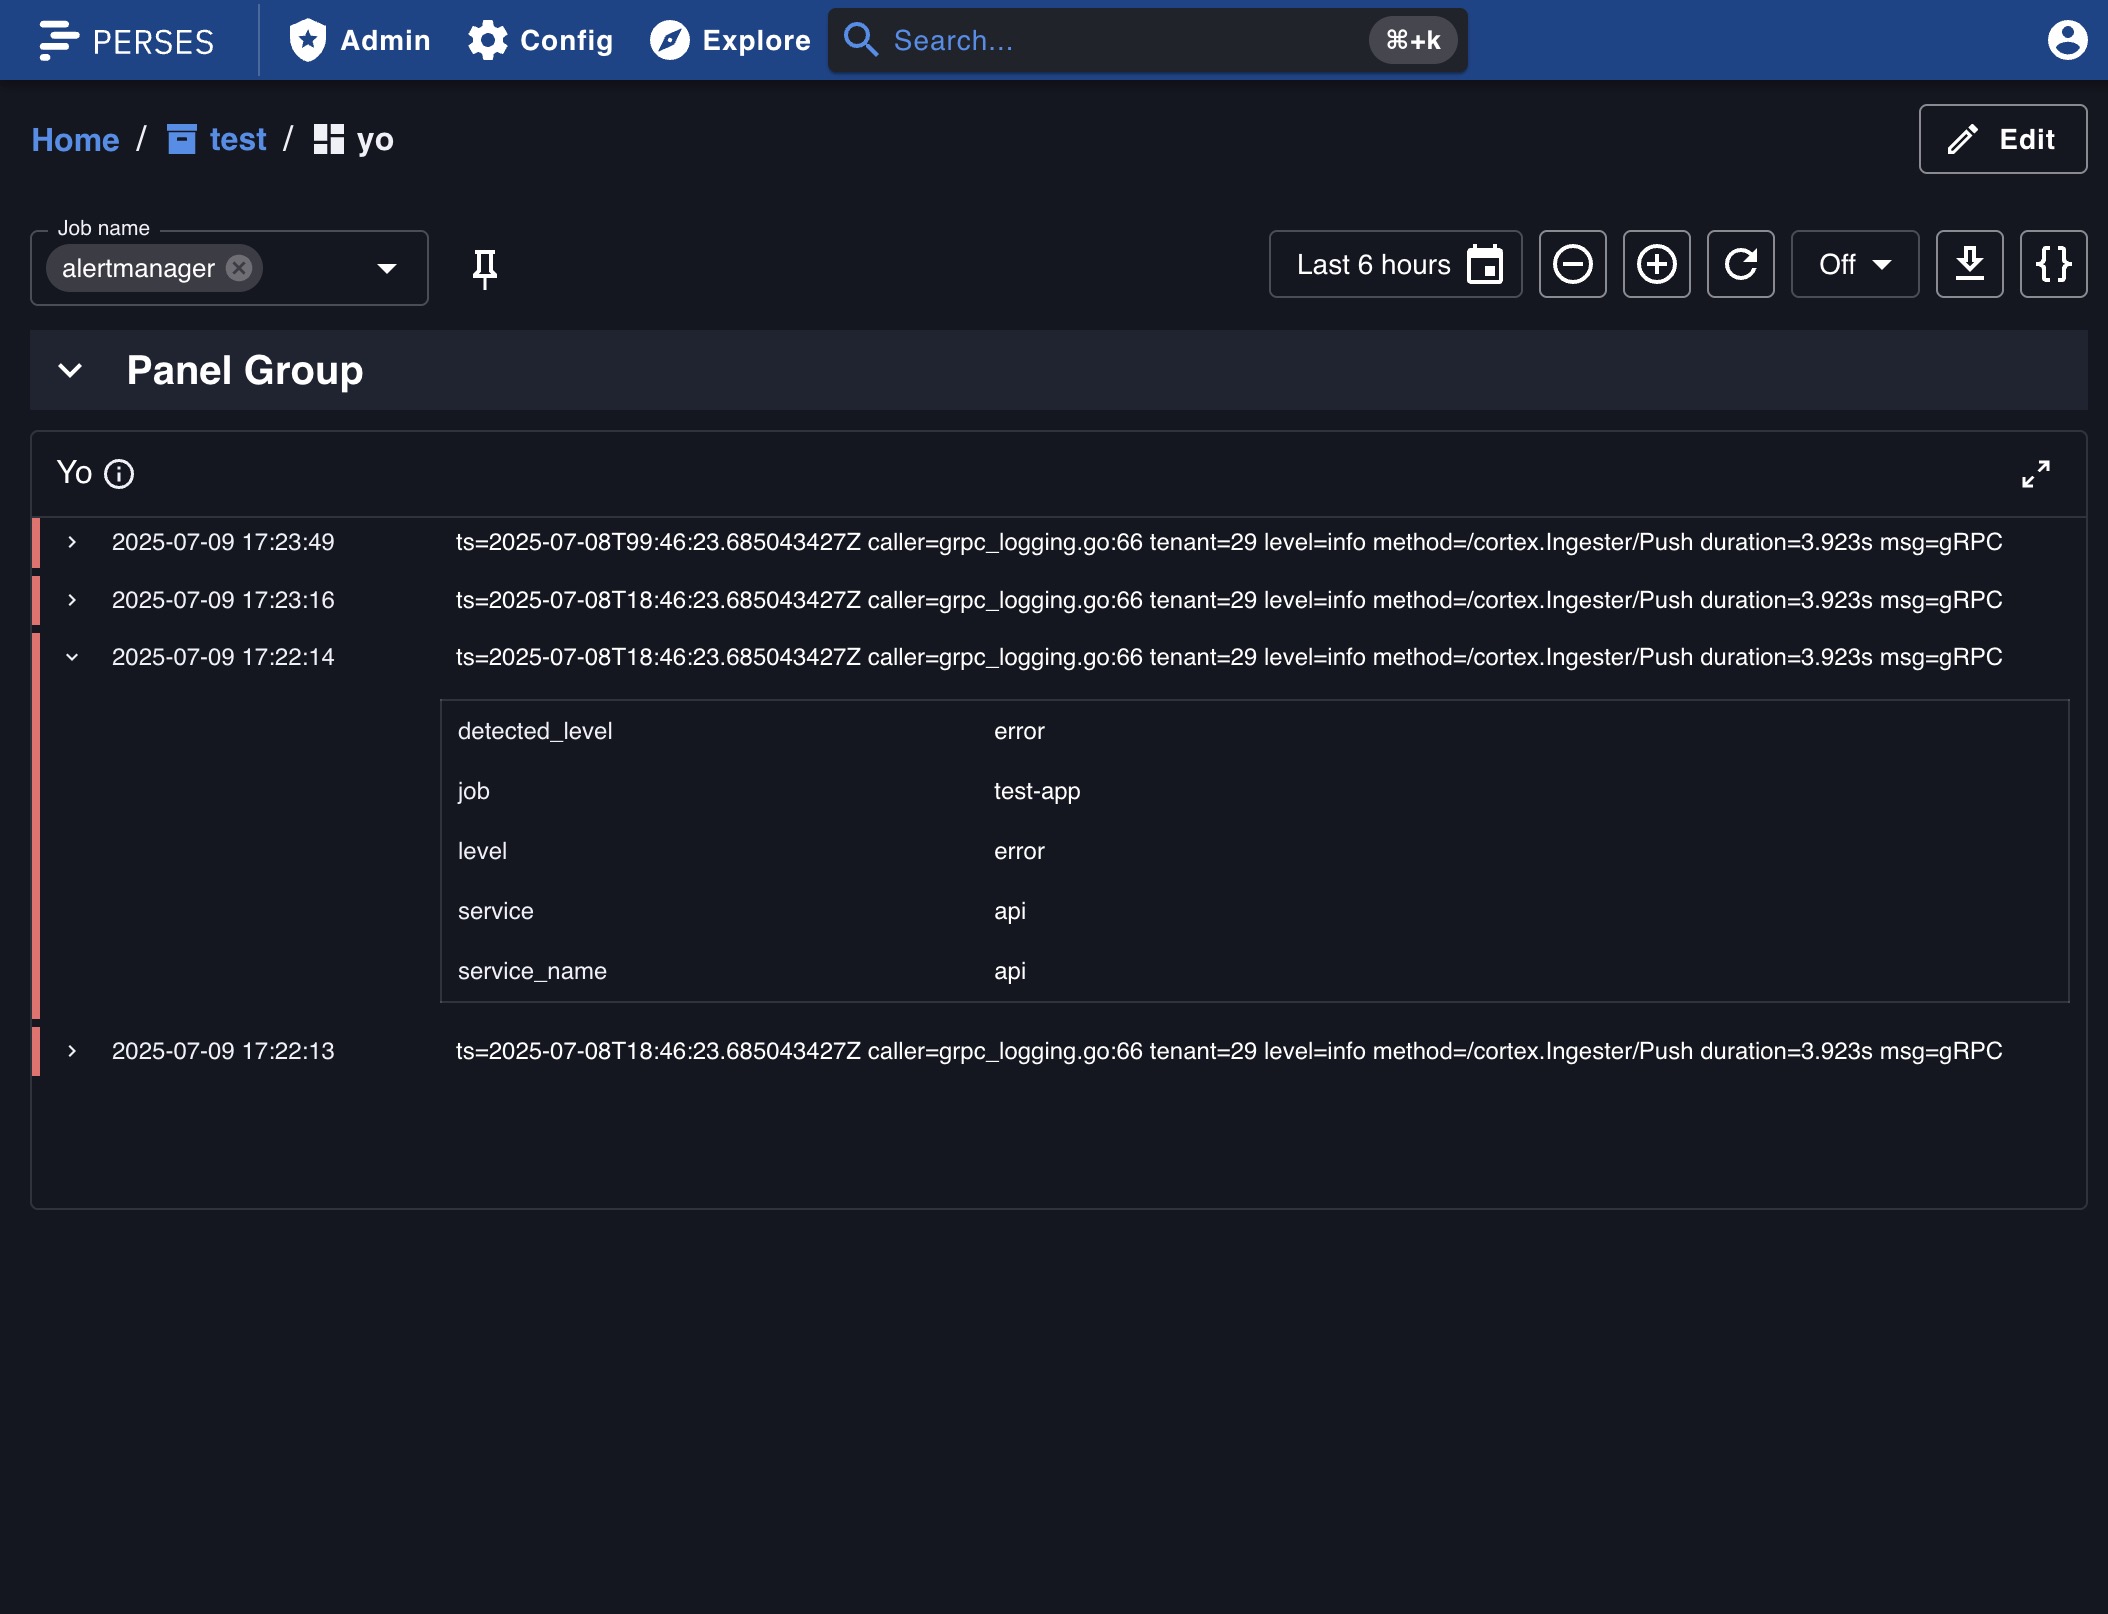View info tooltip on the Yo panel
The width and height of the screenshot is (2108, 1614).
coord(119,473)
